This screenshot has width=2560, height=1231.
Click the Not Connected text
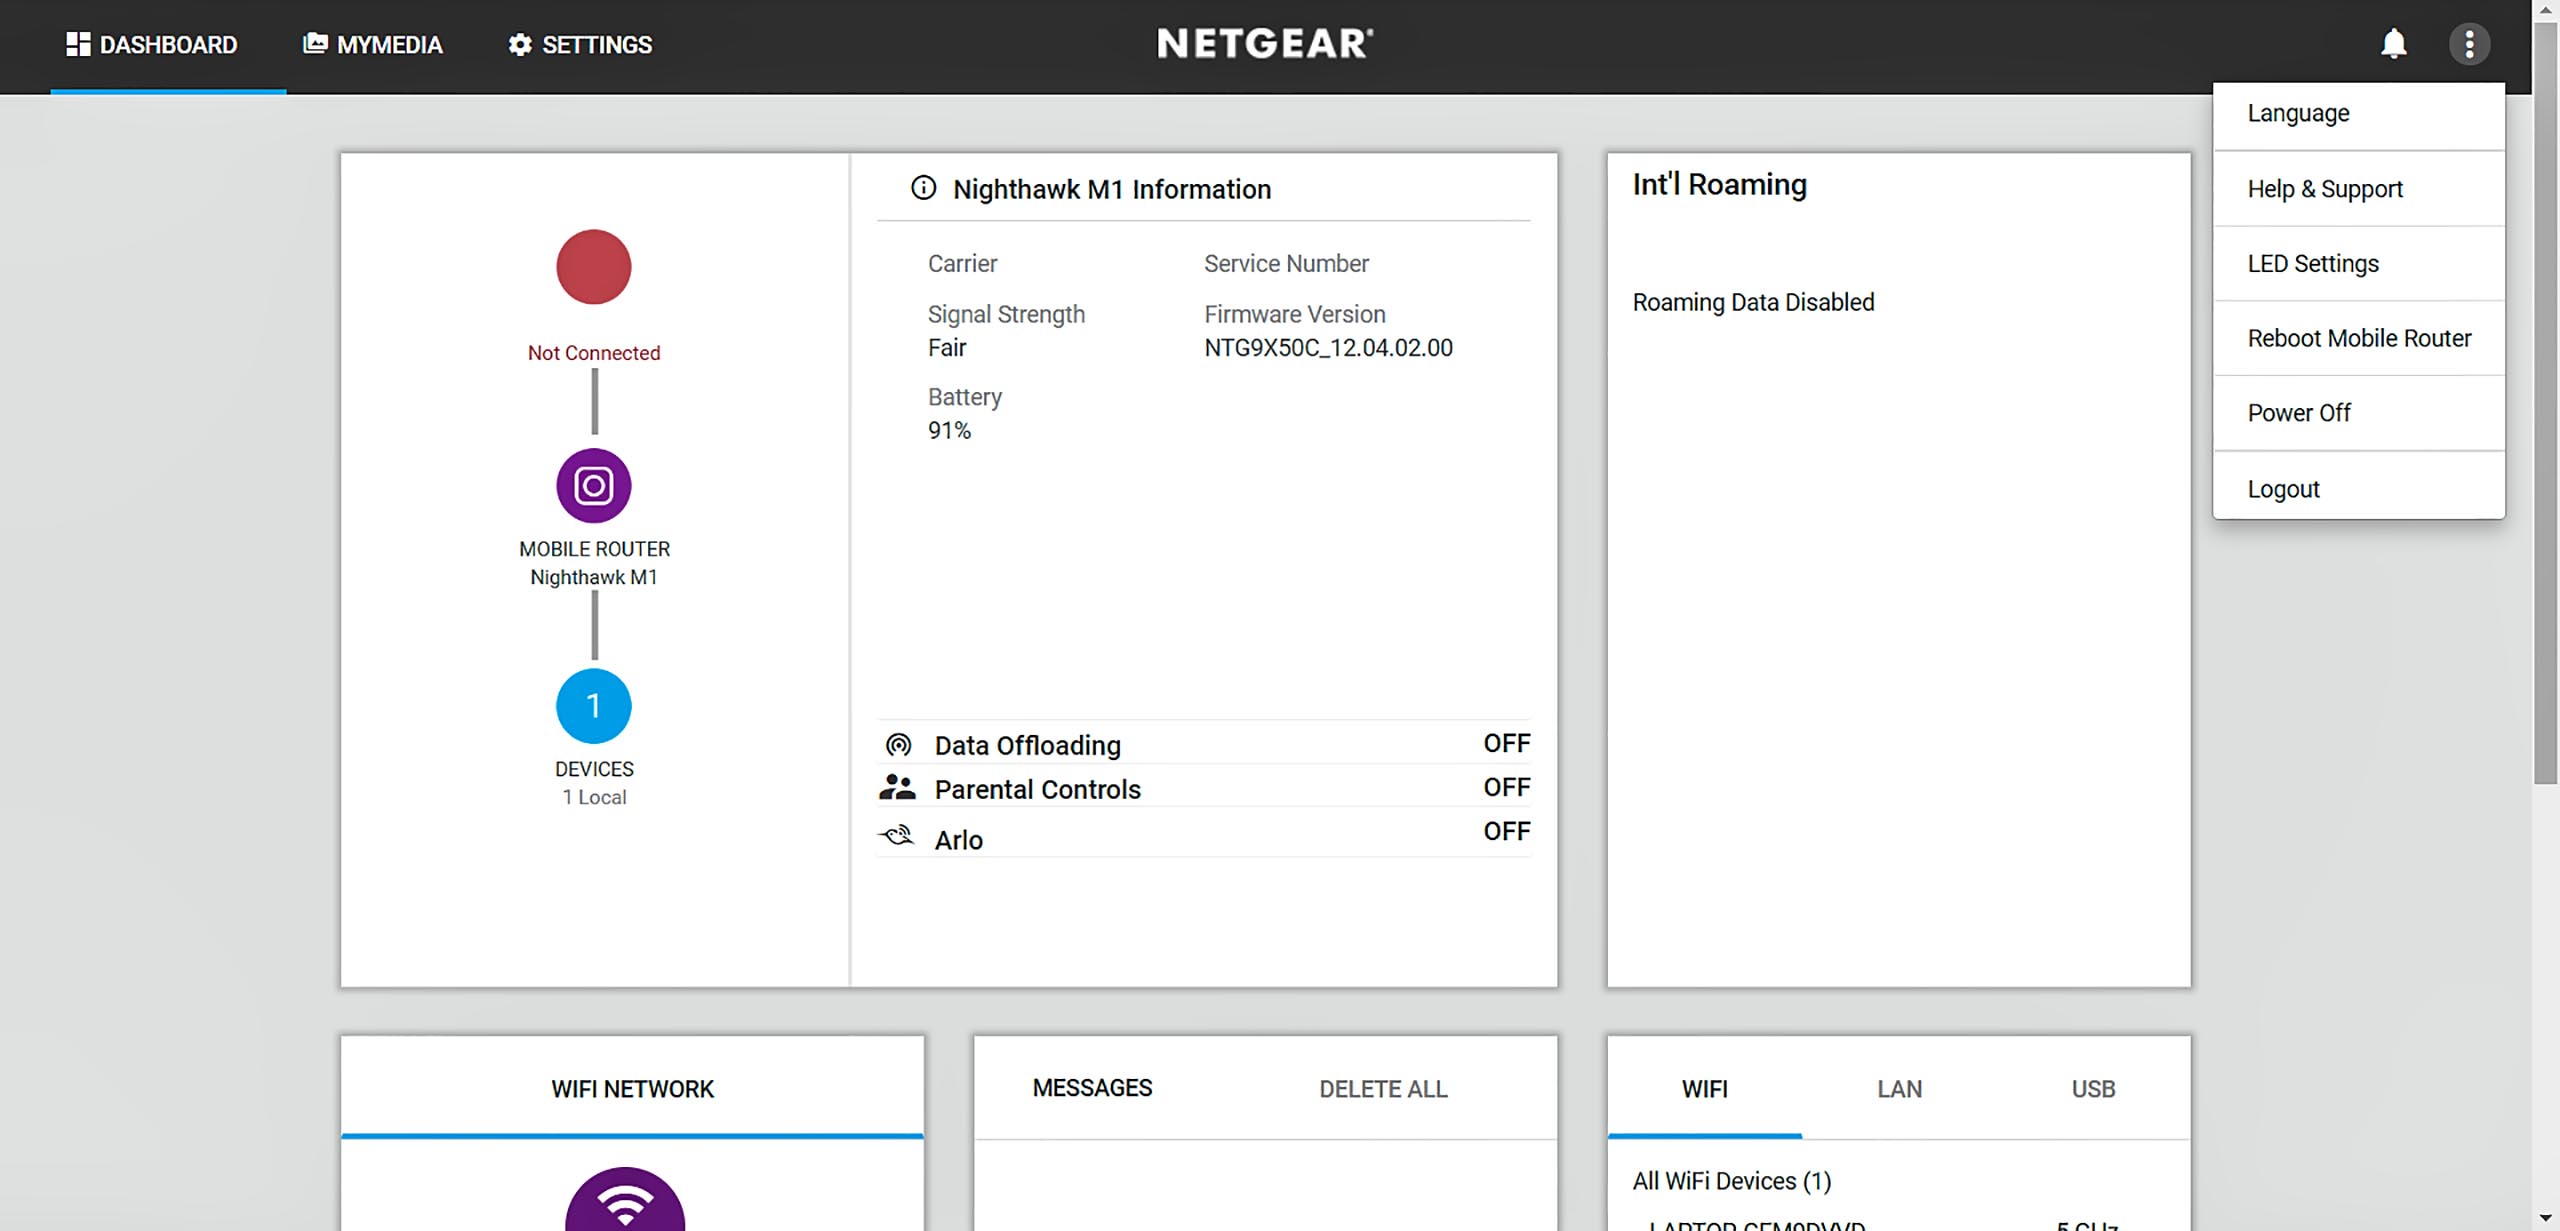[x=594, y=353]
